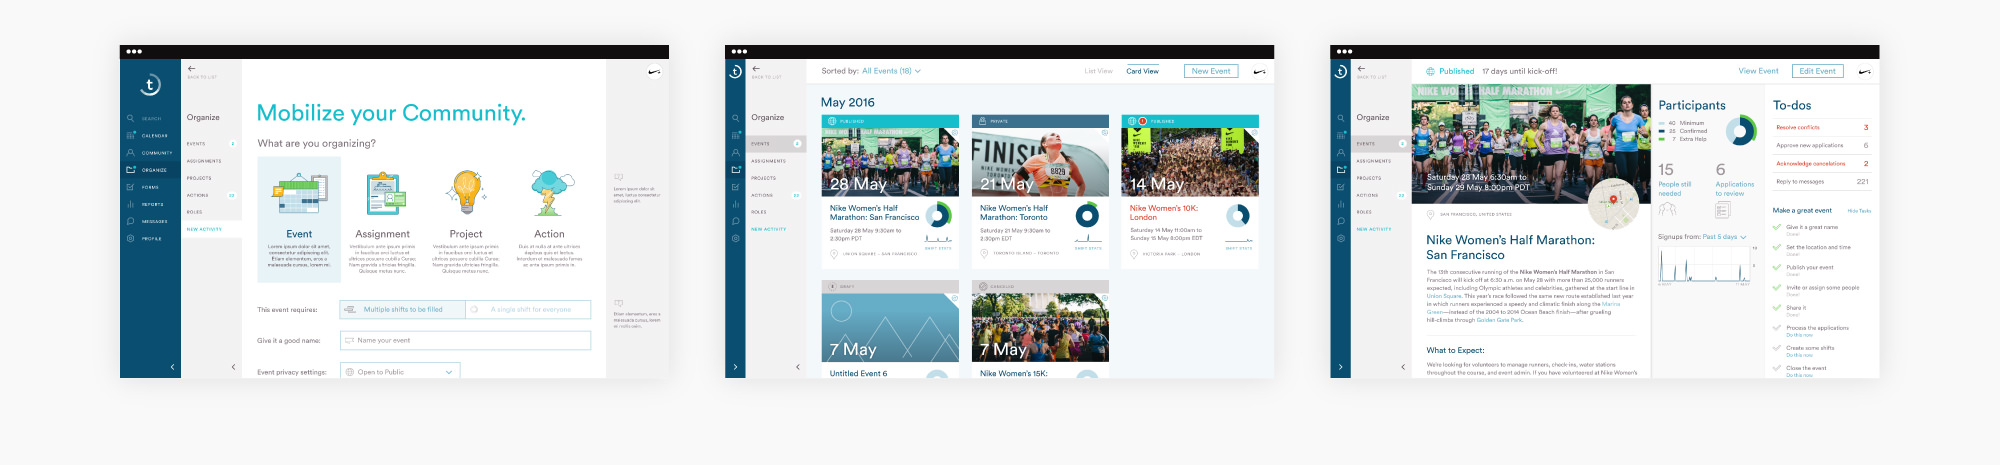
Task: Focus the Name your event field
Action: click(x=465, y=341)
